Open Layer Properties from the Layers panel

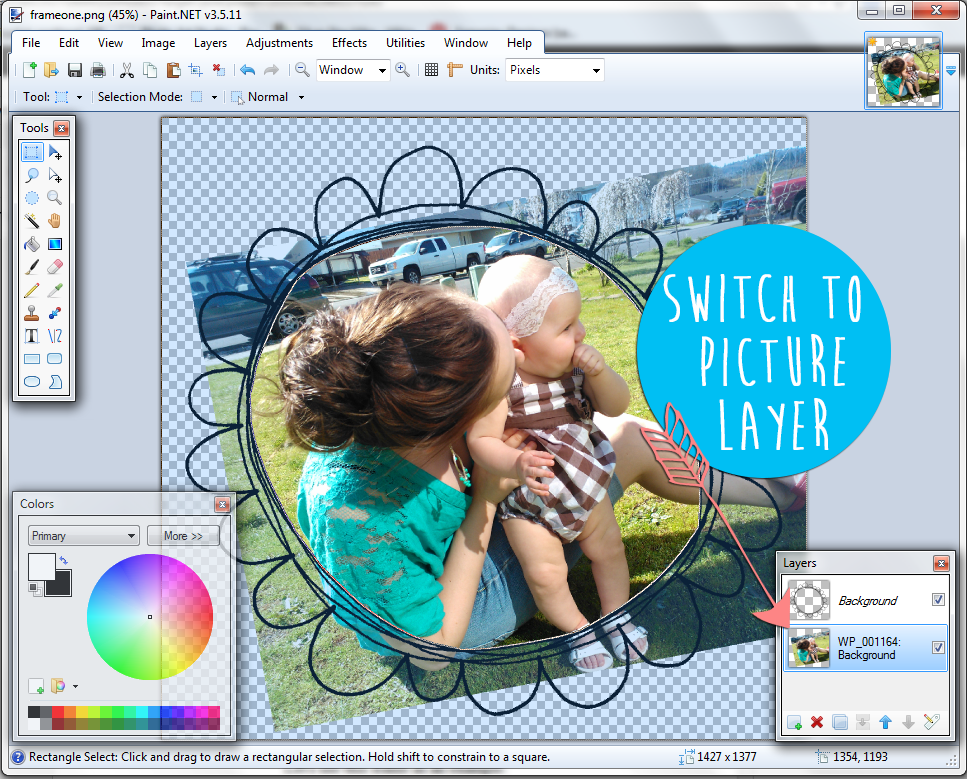[x=933, y=722]
